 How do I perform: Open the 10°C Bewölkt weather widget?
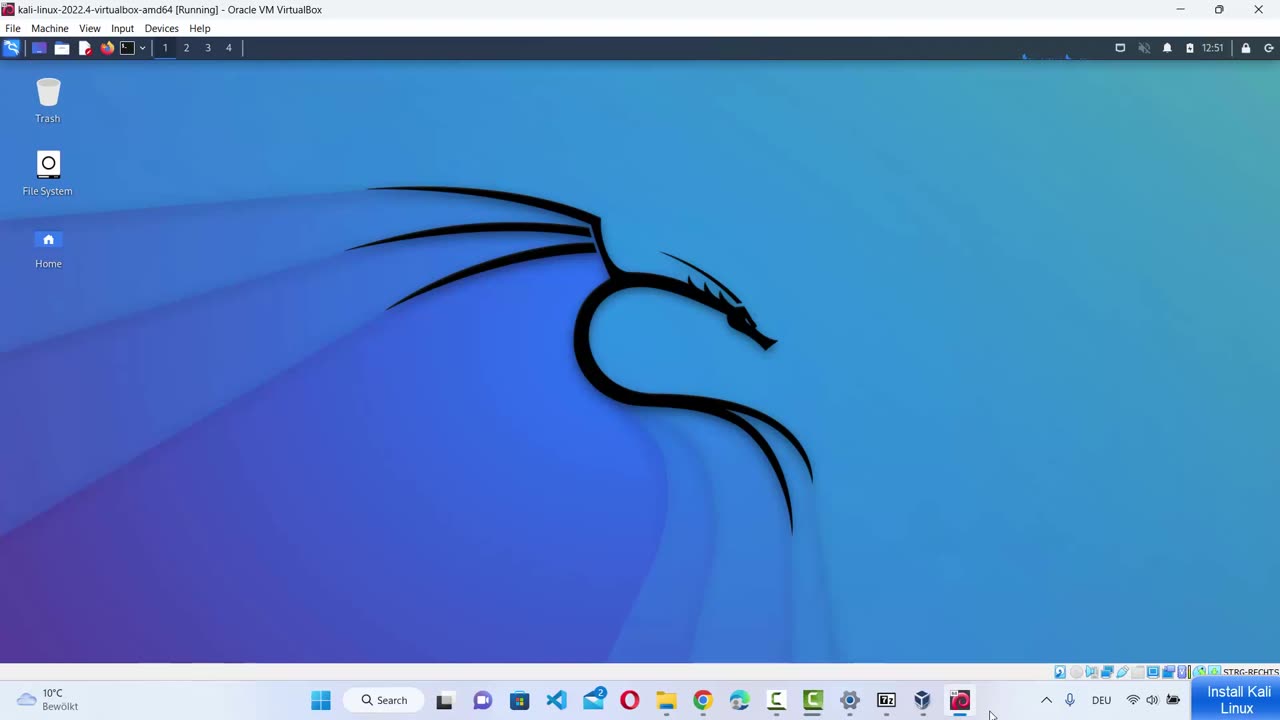click(x=47, y=700)
